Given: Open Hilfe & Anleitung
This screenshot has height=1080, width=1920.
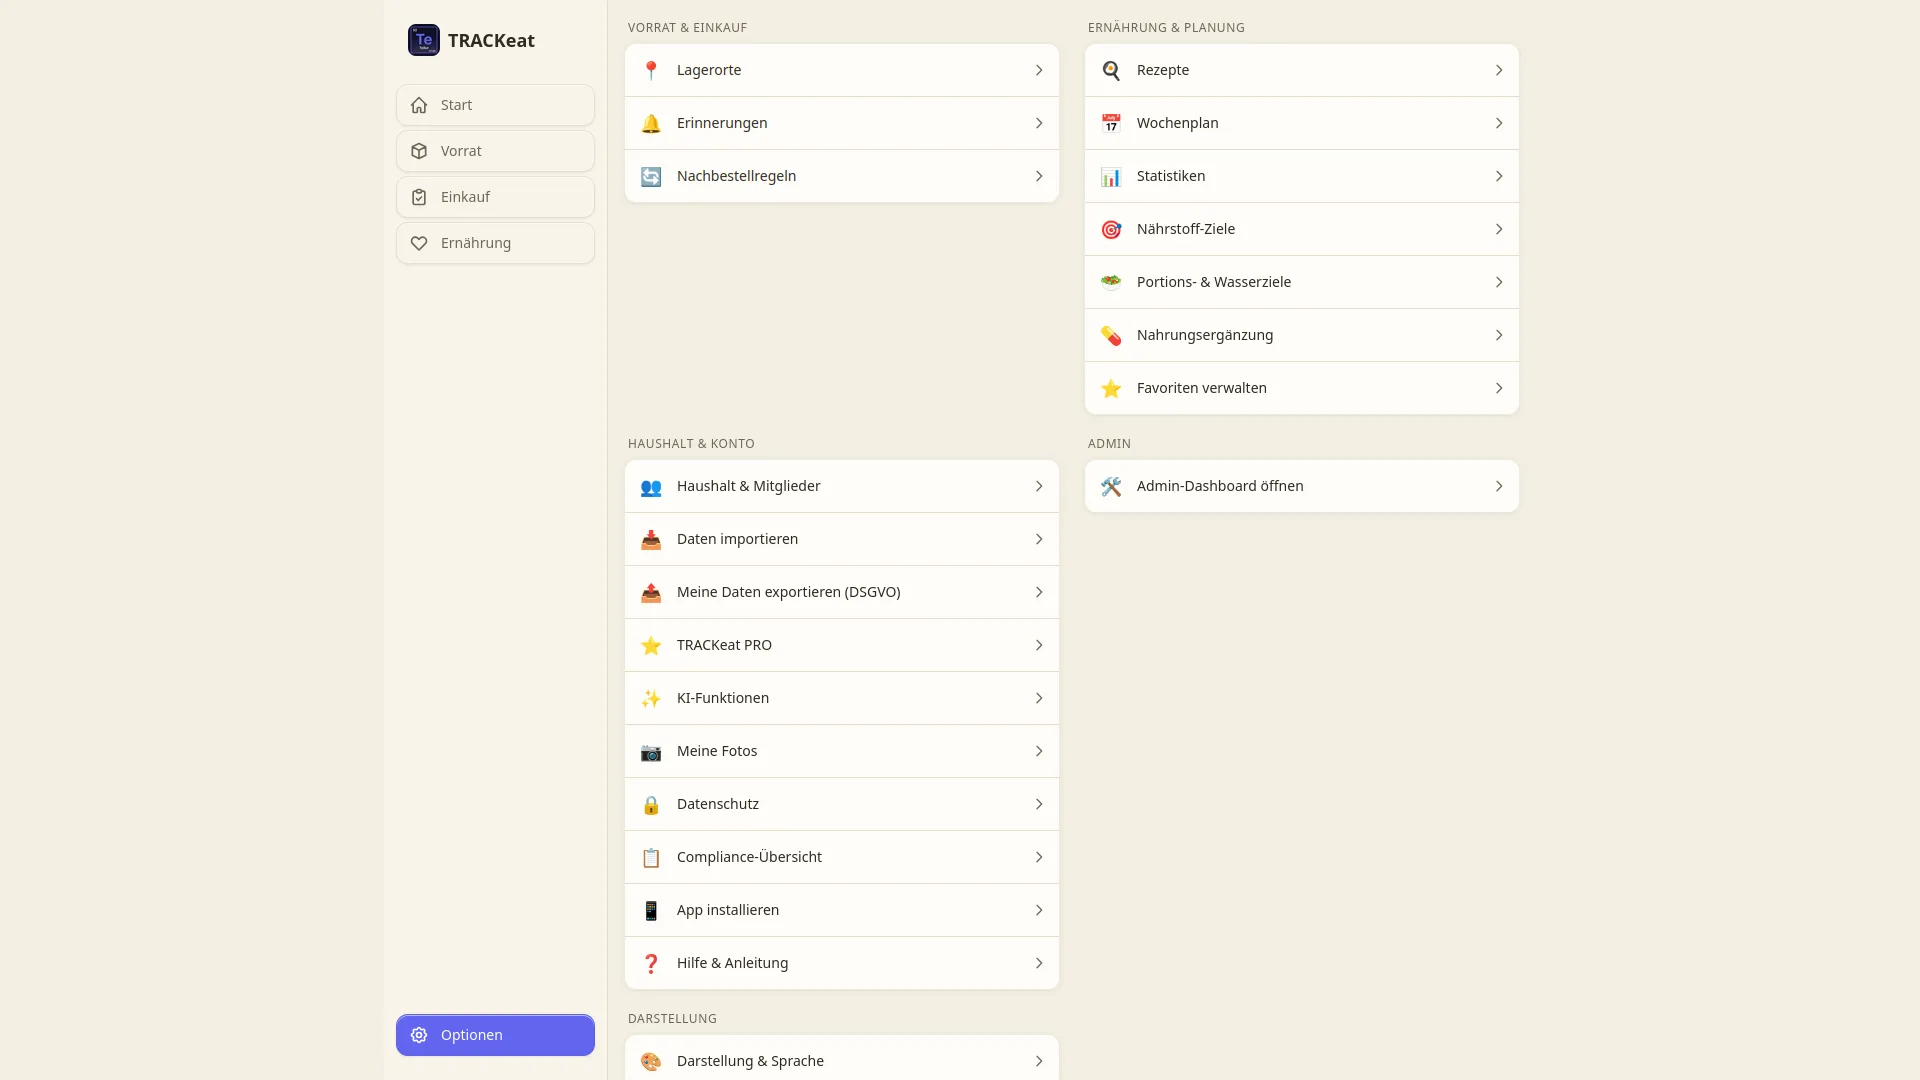Looking at the screenshot, I should click(x=842, y=963).
